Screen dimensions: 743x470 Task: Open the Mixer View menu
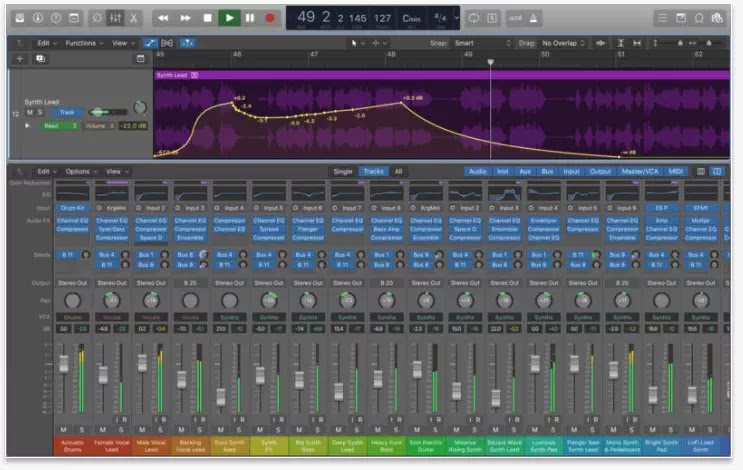117,172
